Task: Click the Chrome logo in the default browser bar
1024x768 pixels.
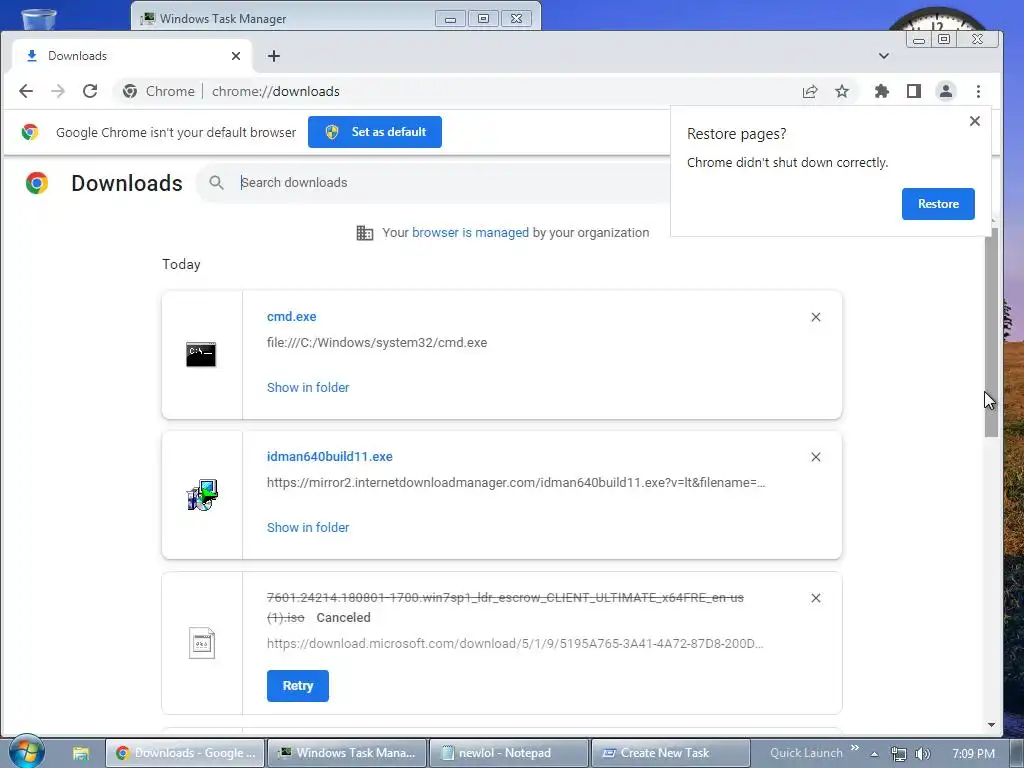Action: (29, 132)
